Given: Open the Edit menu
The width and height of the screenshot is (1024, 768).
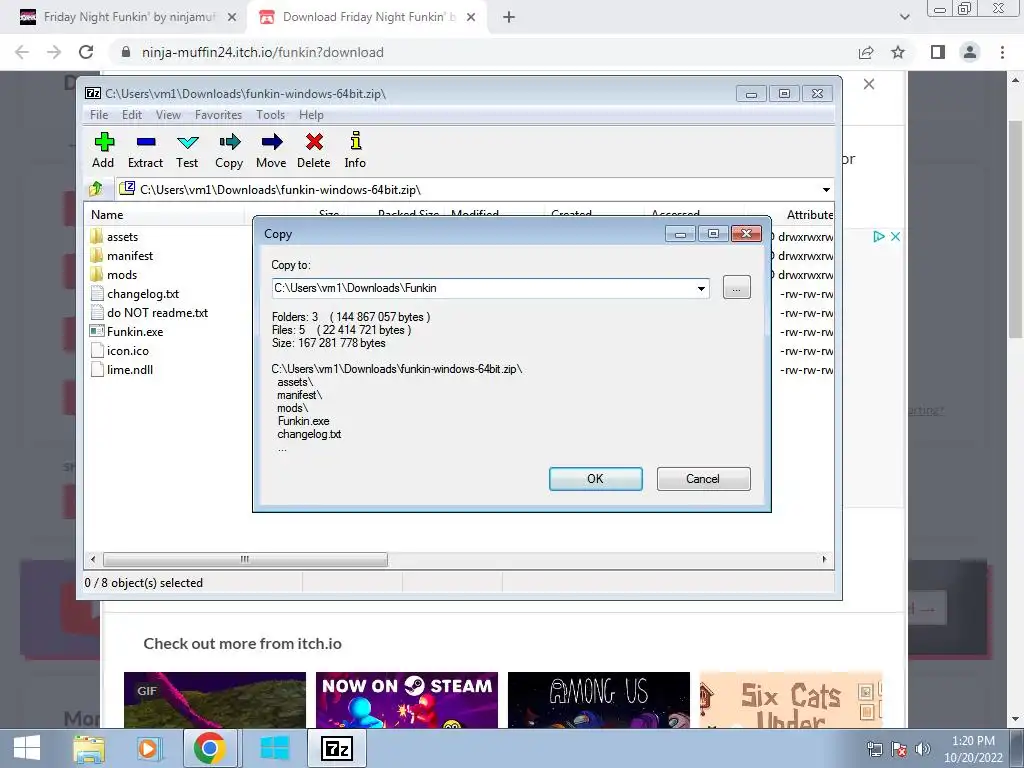Looking at the screenshot, I should click(131, 115).
